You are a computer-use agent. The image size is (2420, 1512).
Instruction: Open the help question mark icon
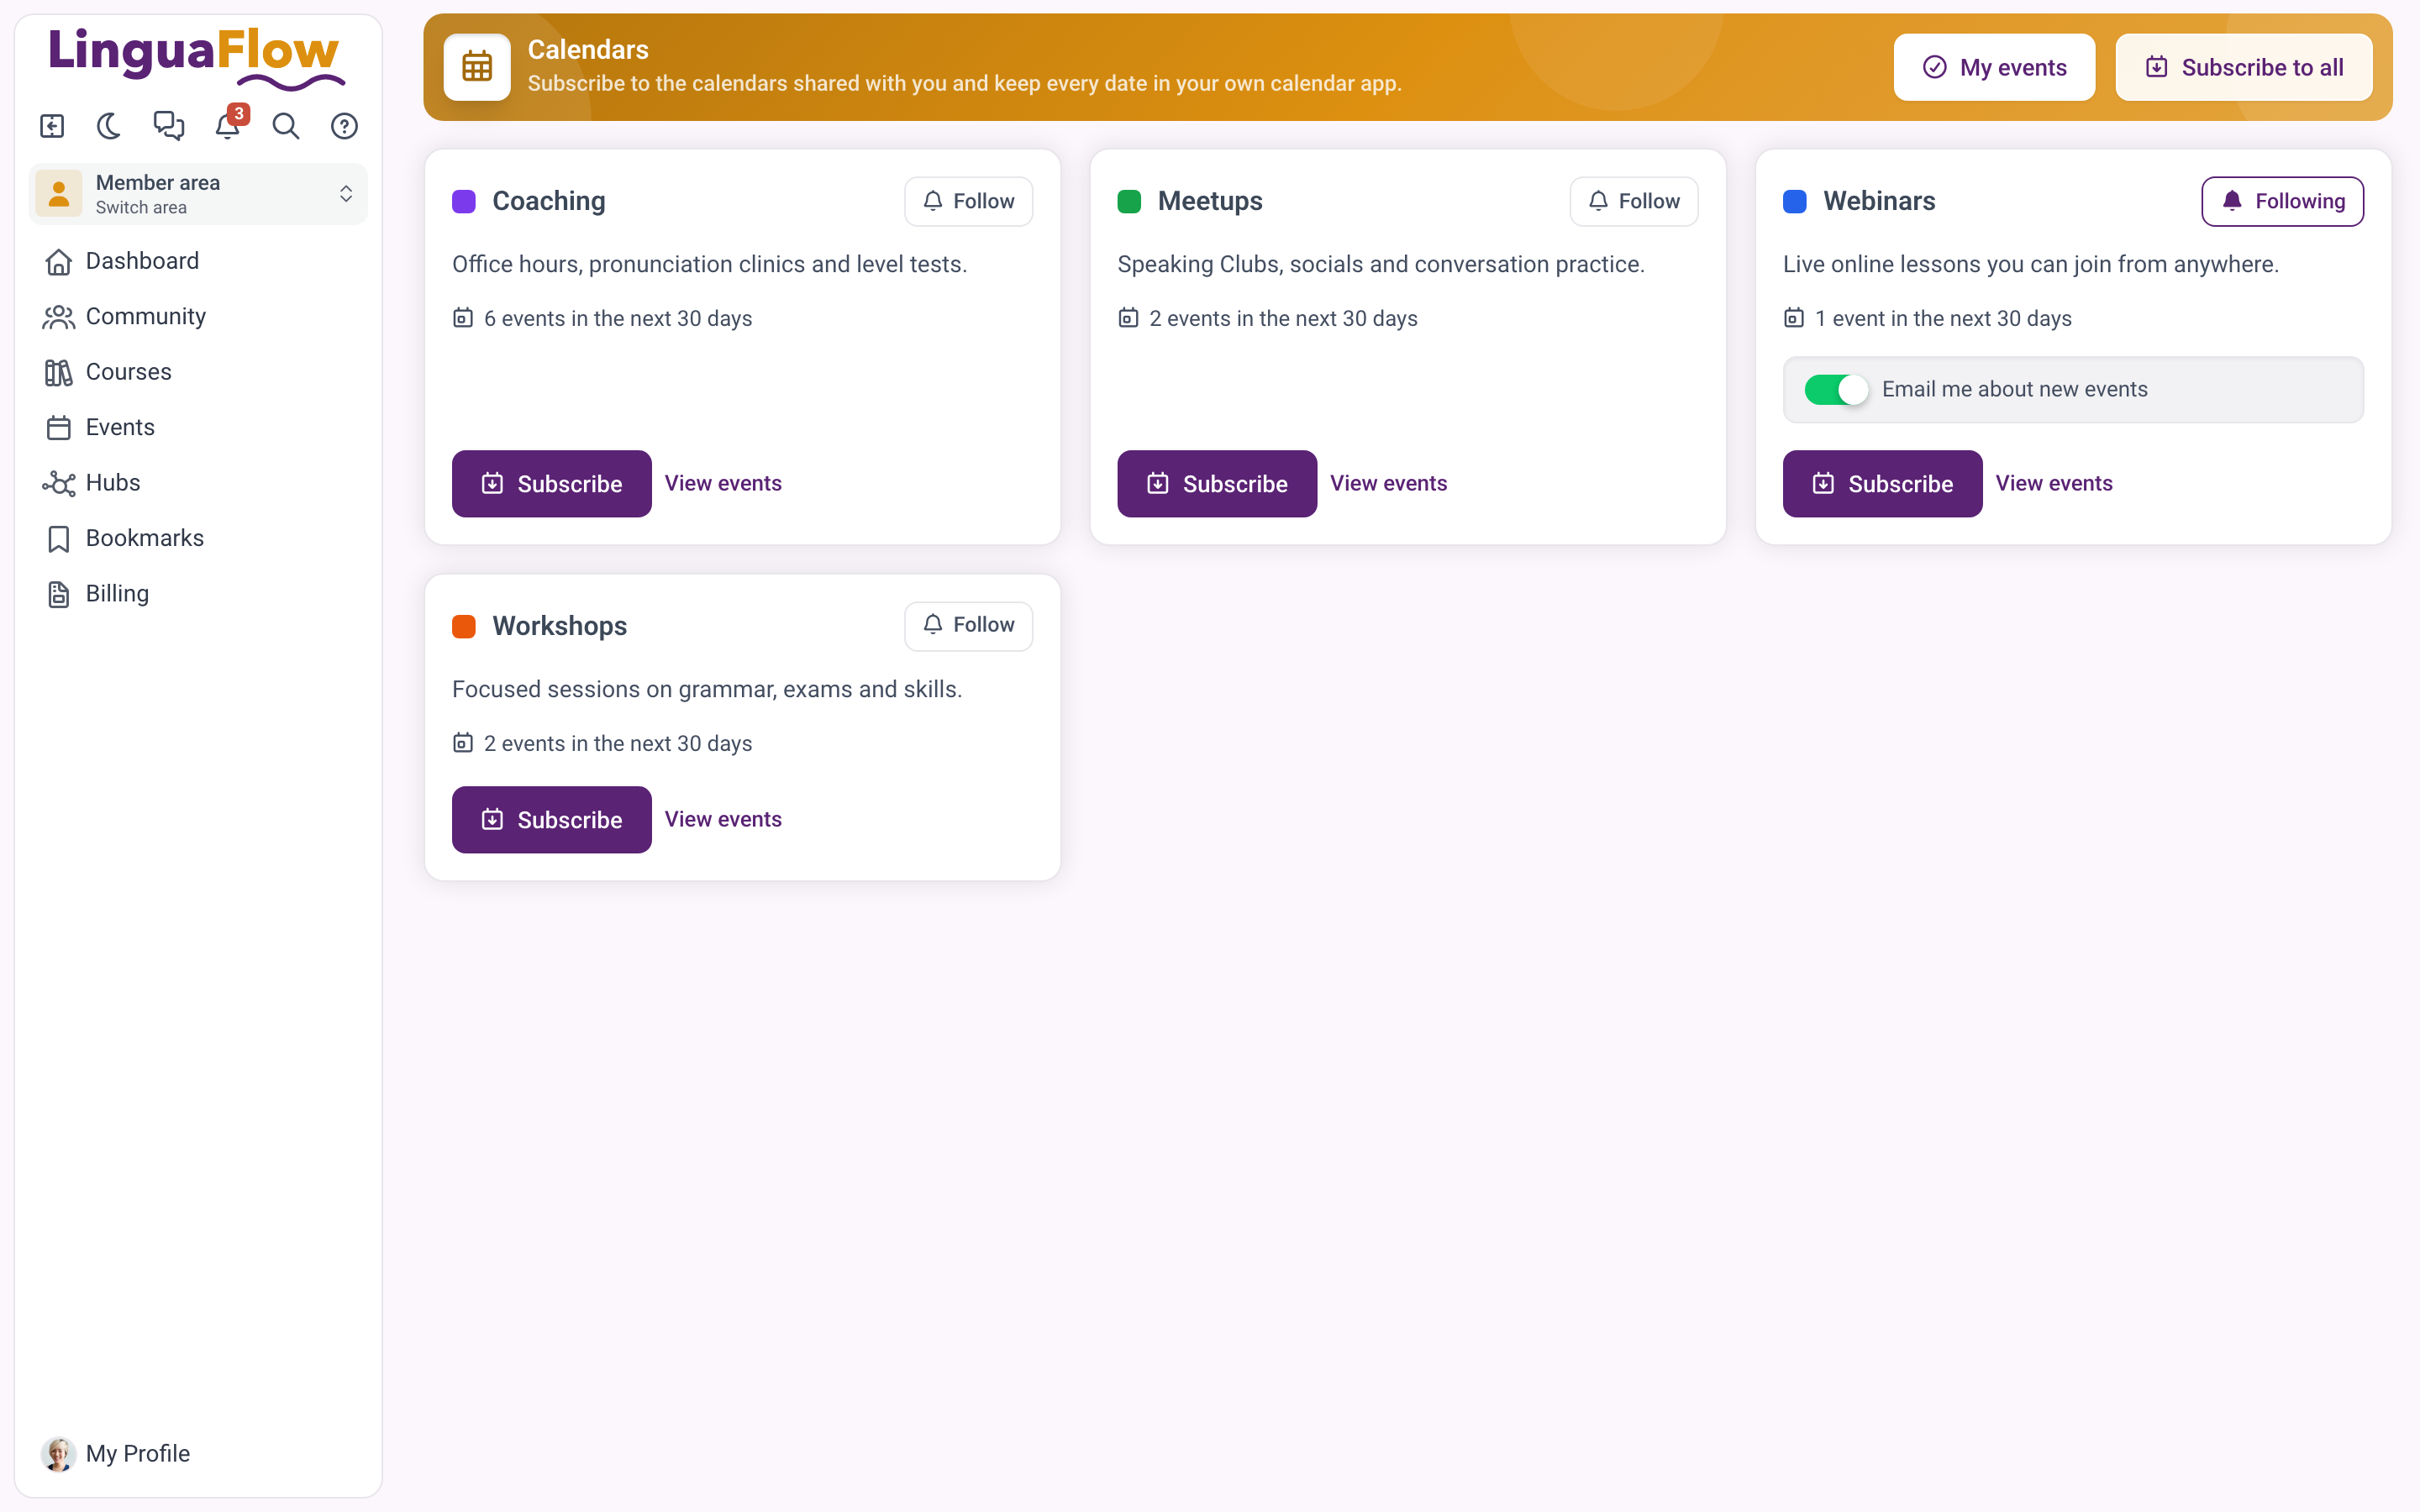coord(345,126)
